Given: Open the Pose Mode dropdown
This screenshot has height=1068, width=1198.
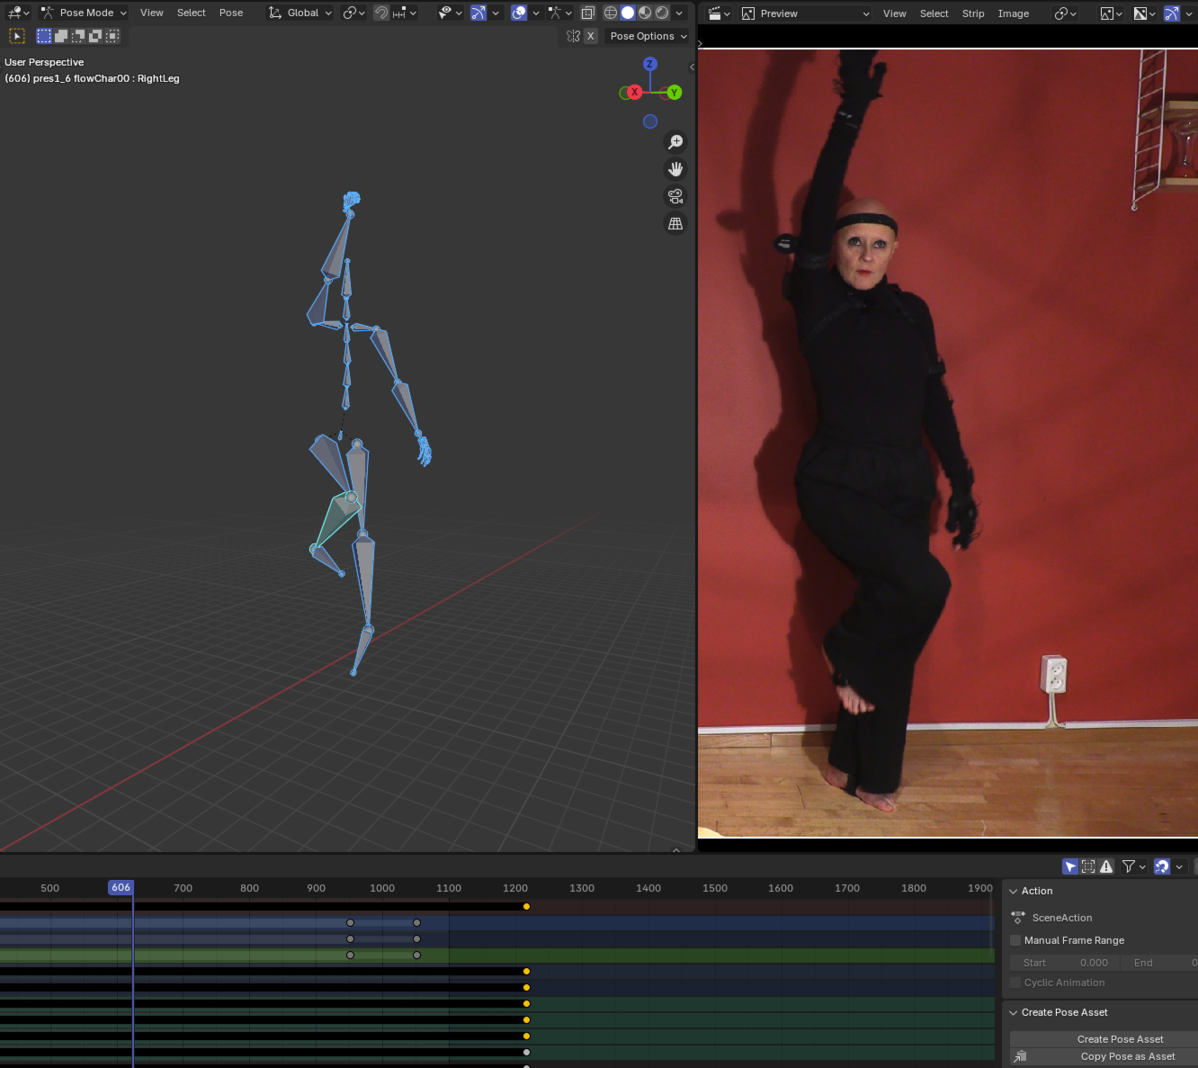Looking at the screenshot, I should tap(84, 13).
